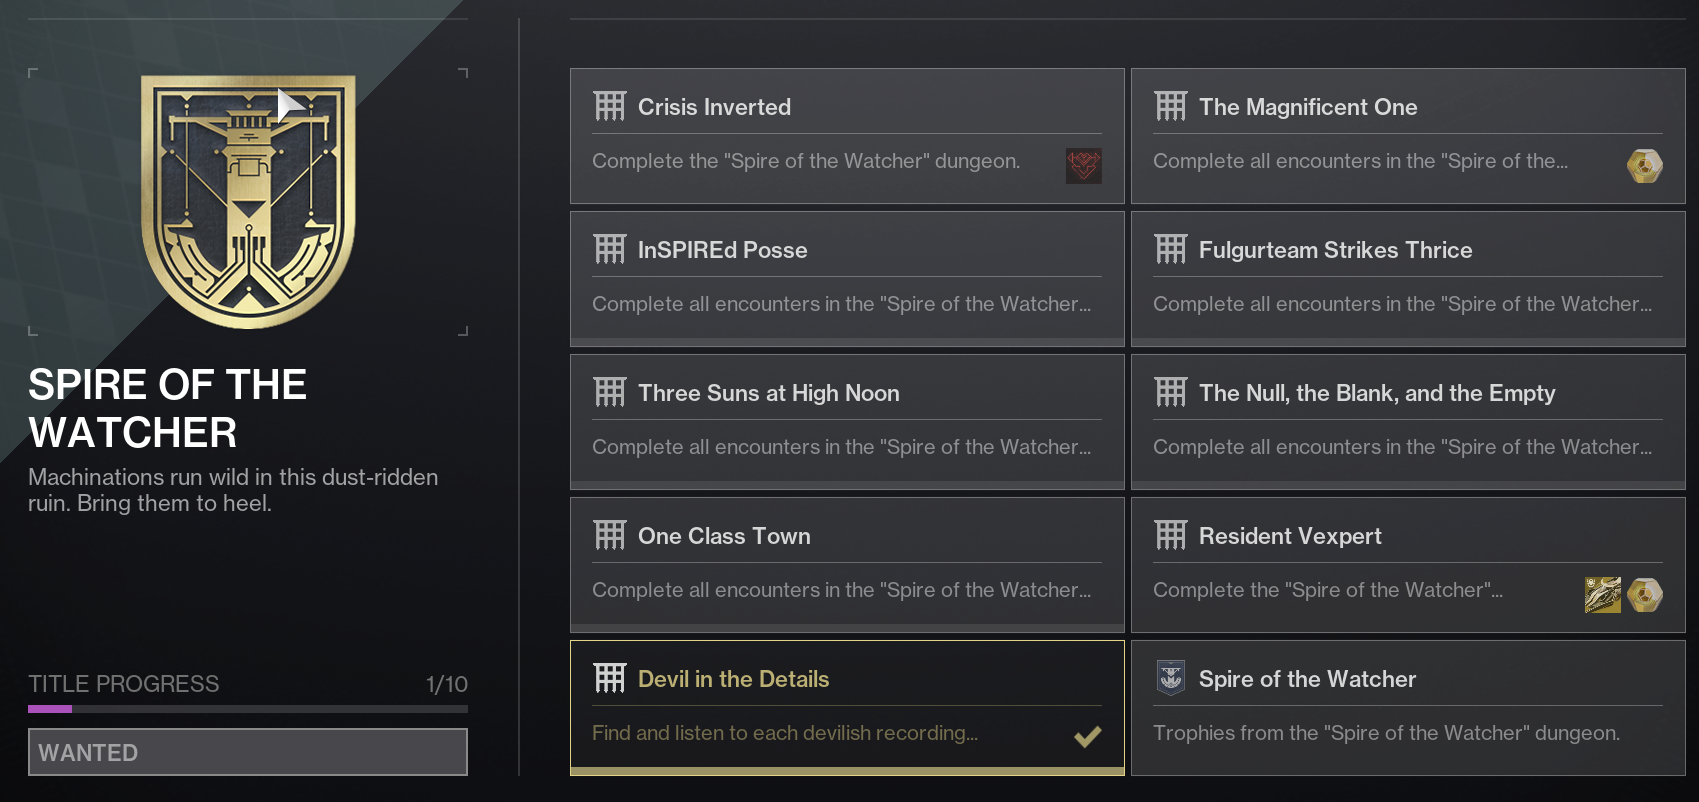Click the gate icon beside Devil in the Details
This screenshot has width=1699, height=802.
tap(609, 678)
